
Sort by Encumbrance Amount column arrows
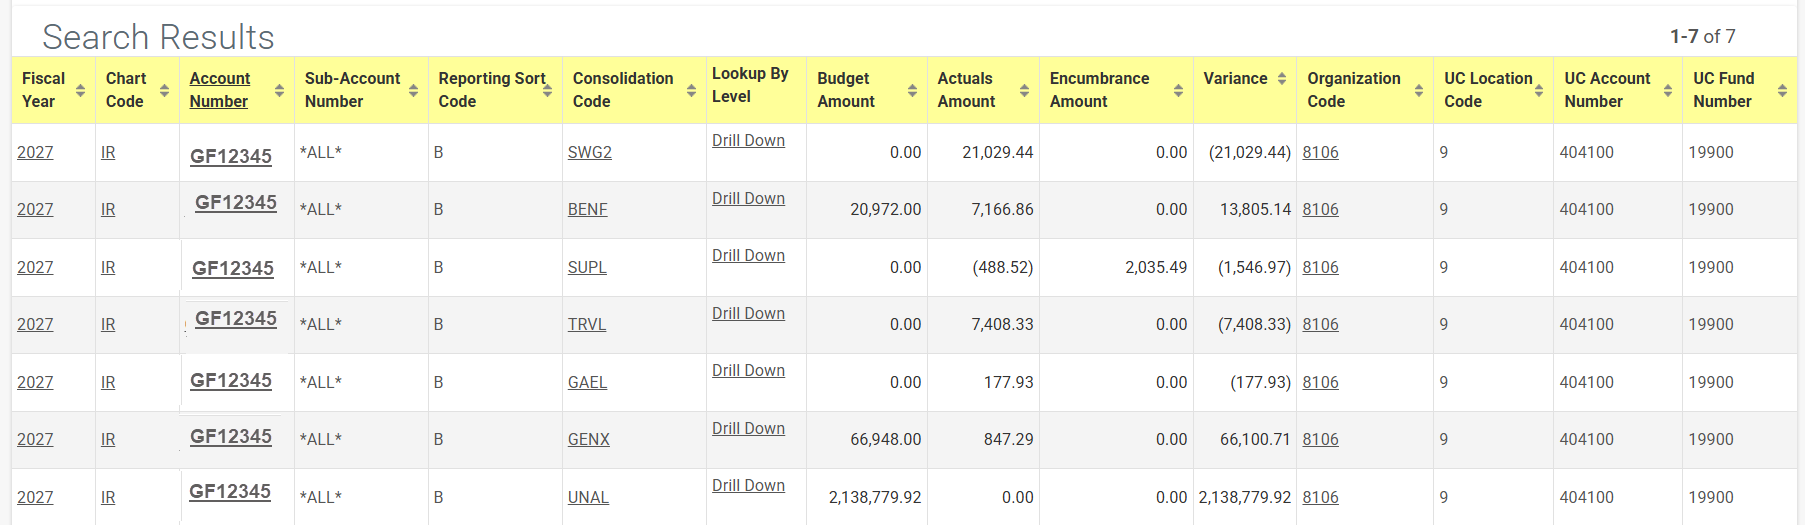tap(1178, 90)
